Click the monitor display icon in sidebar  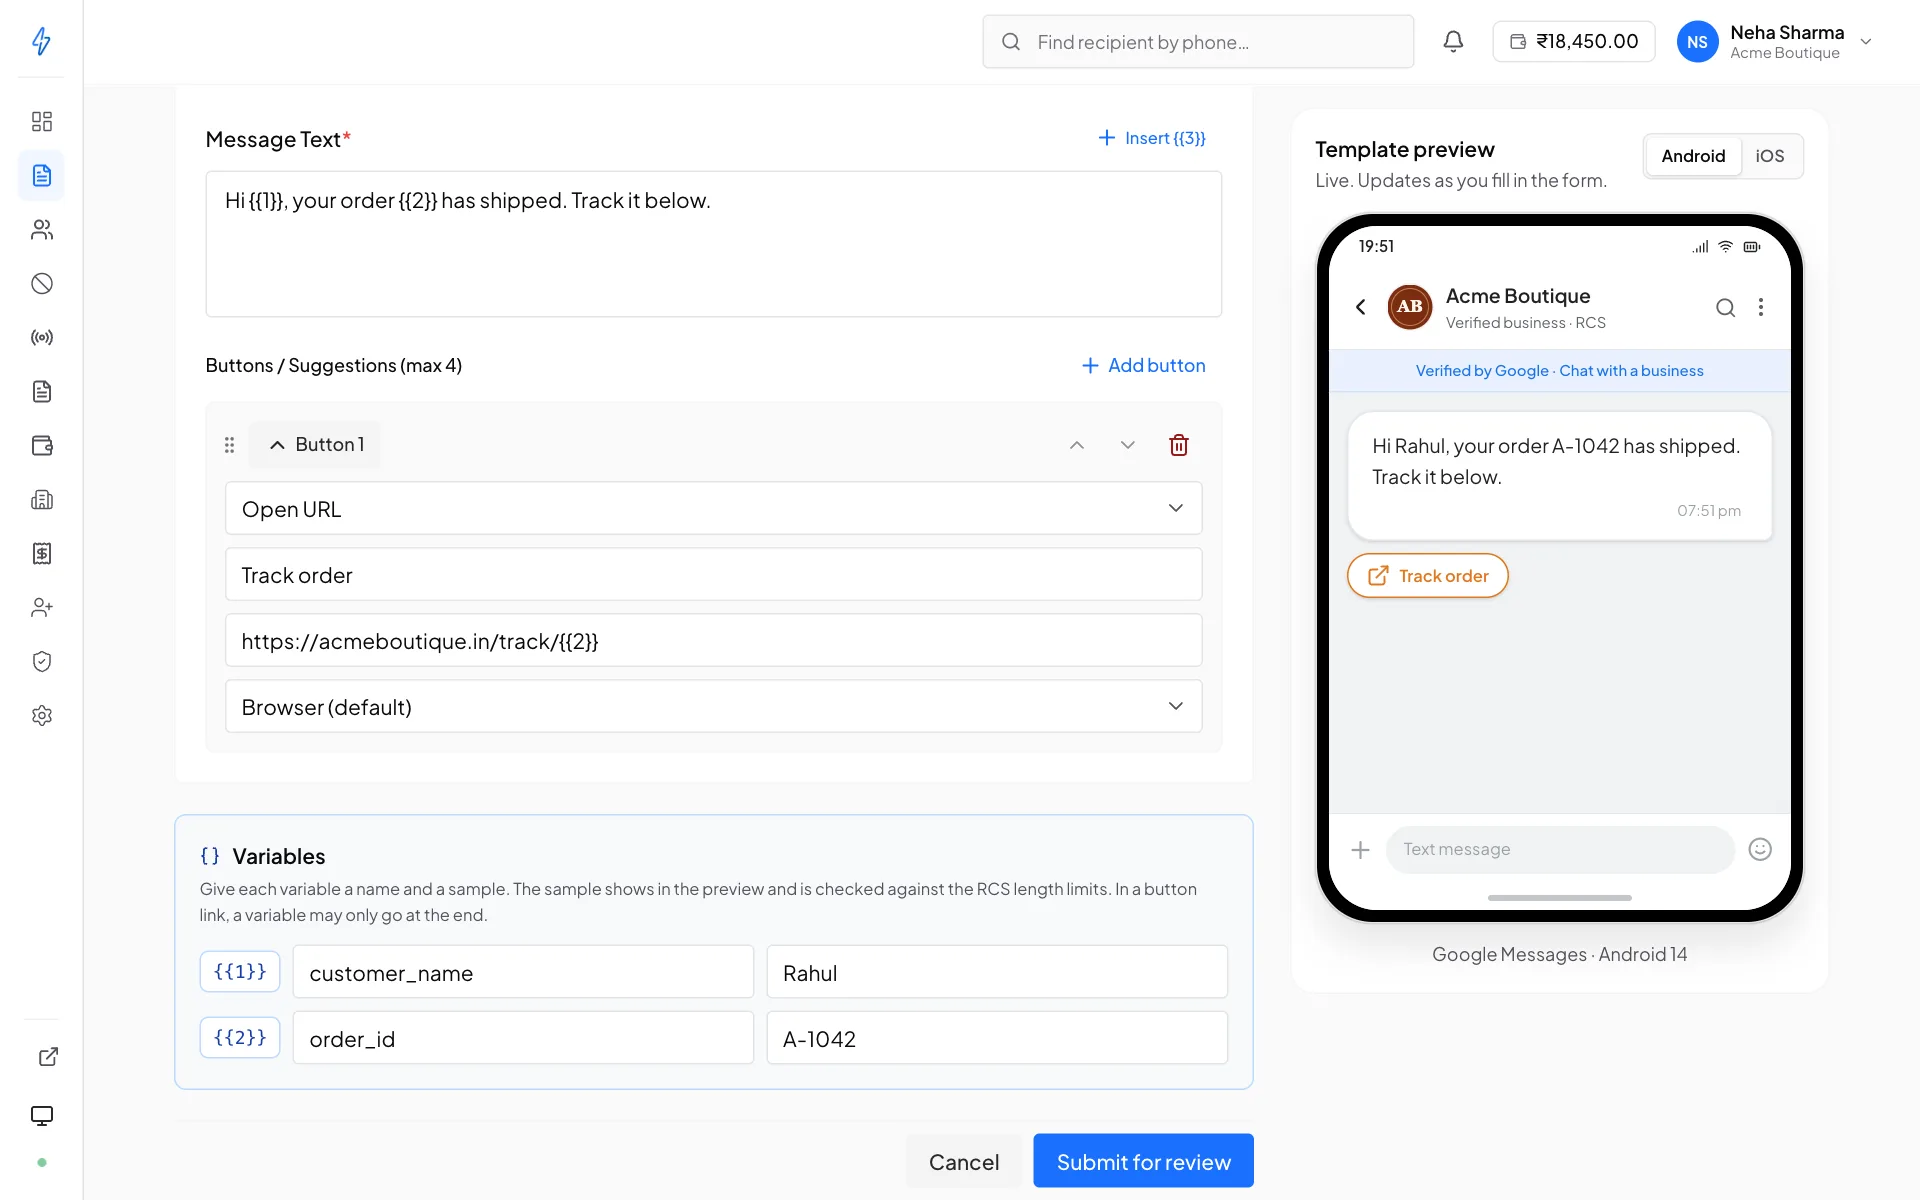coord(42,1116)
